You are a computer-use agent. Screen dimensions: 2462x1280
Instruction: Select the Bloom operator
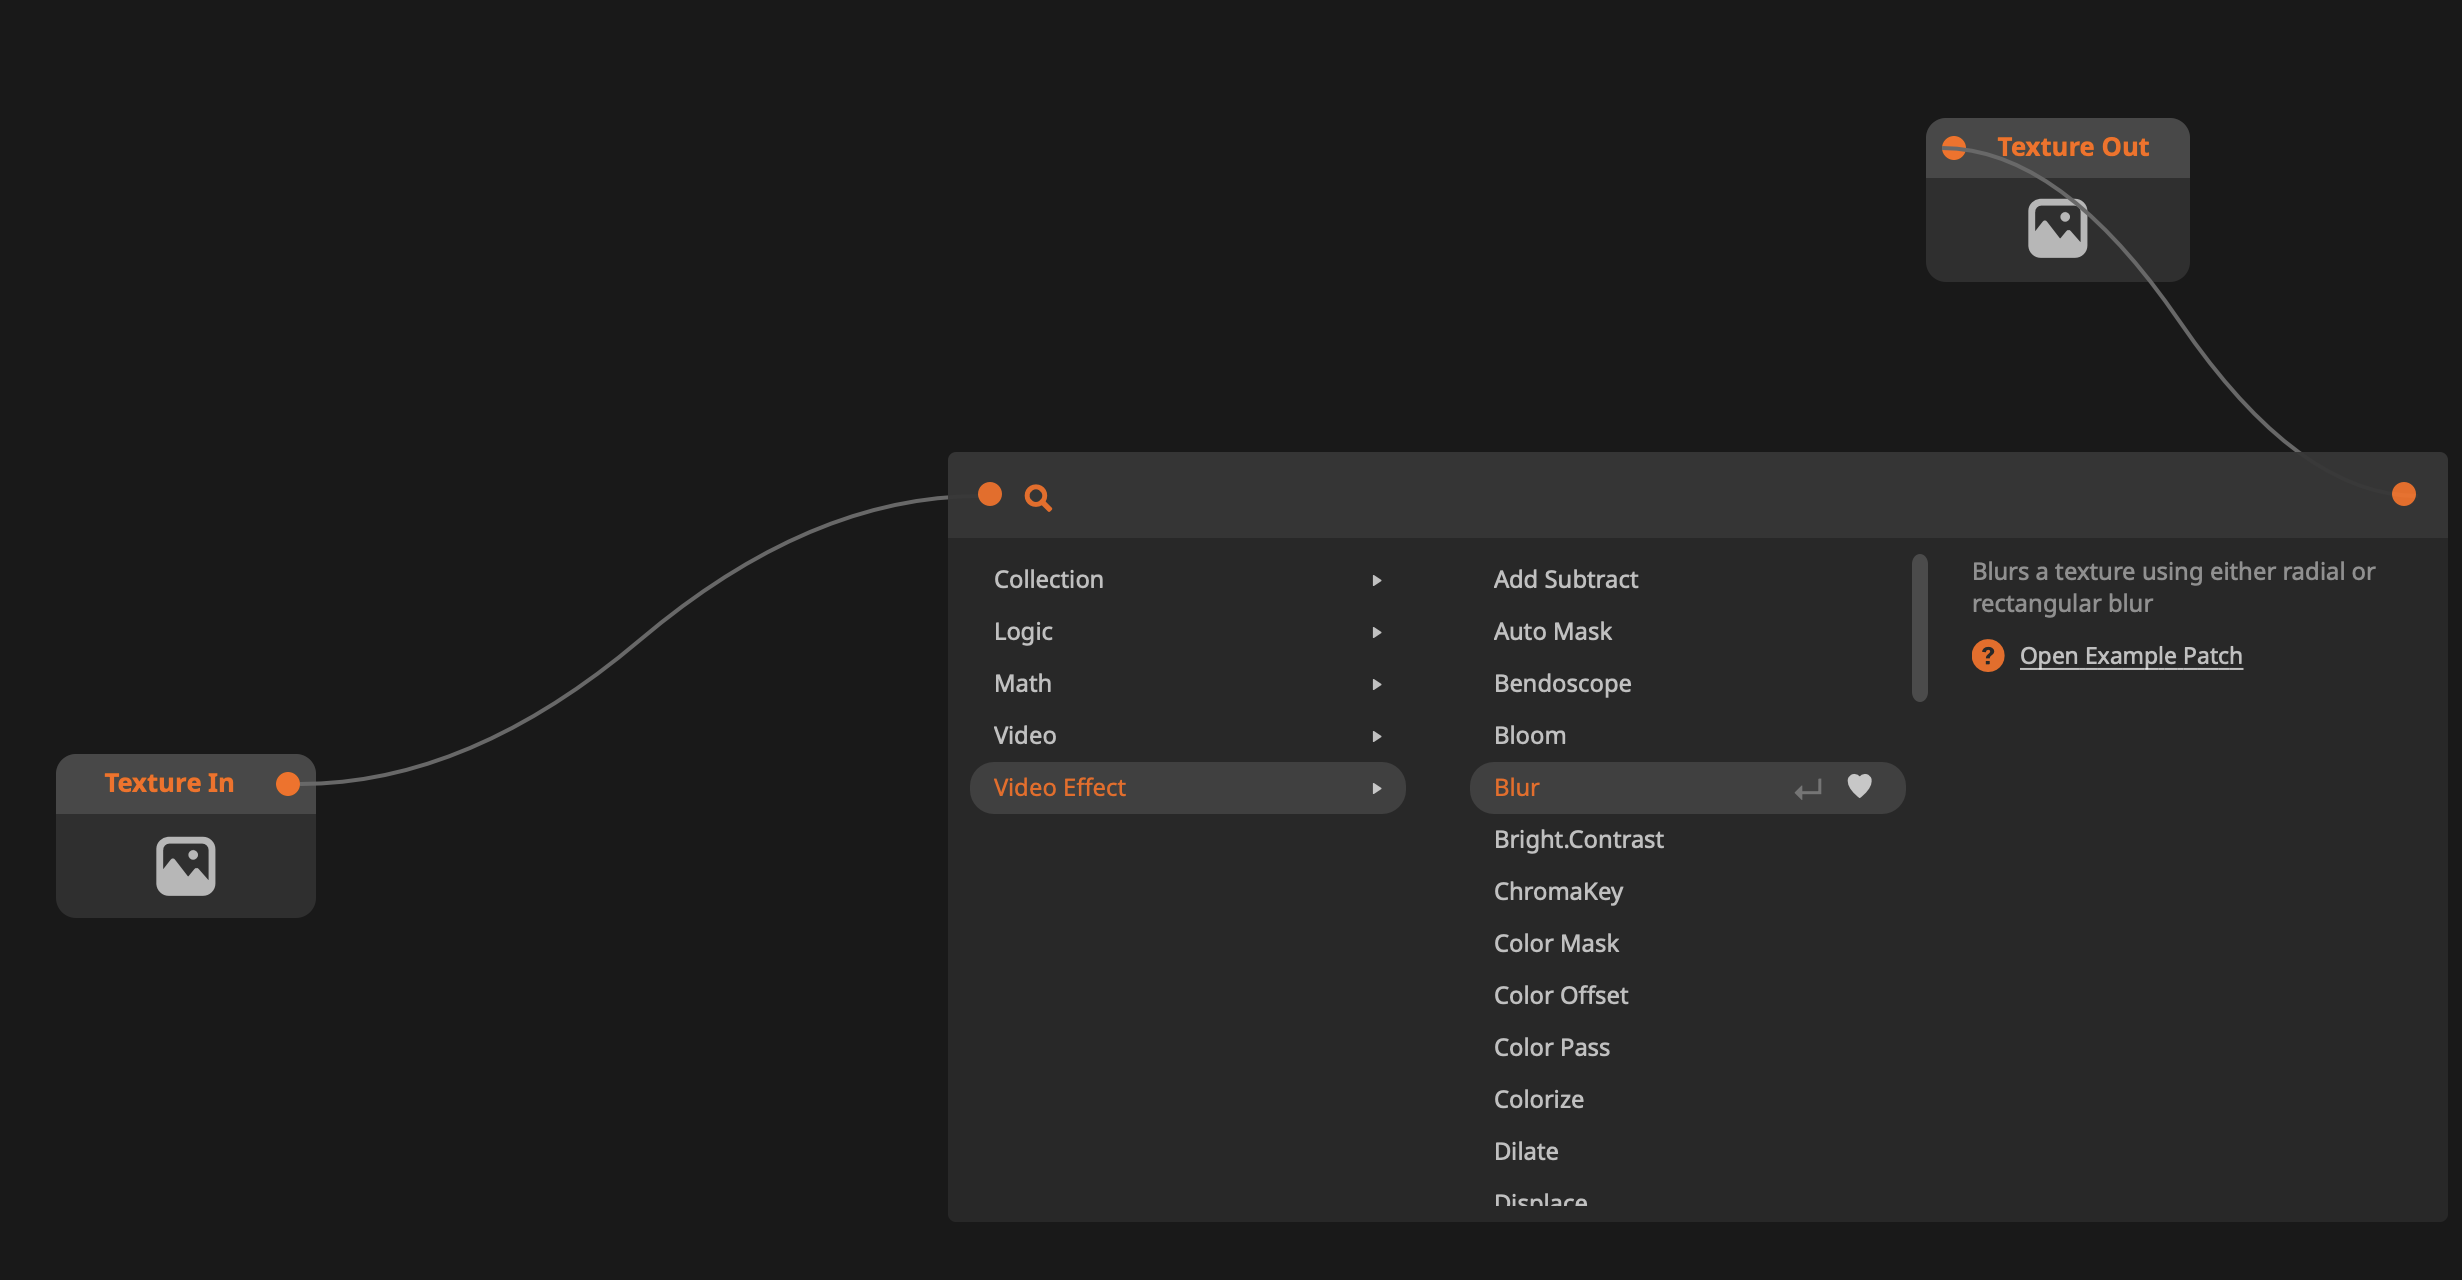(x=1529, y=735)
